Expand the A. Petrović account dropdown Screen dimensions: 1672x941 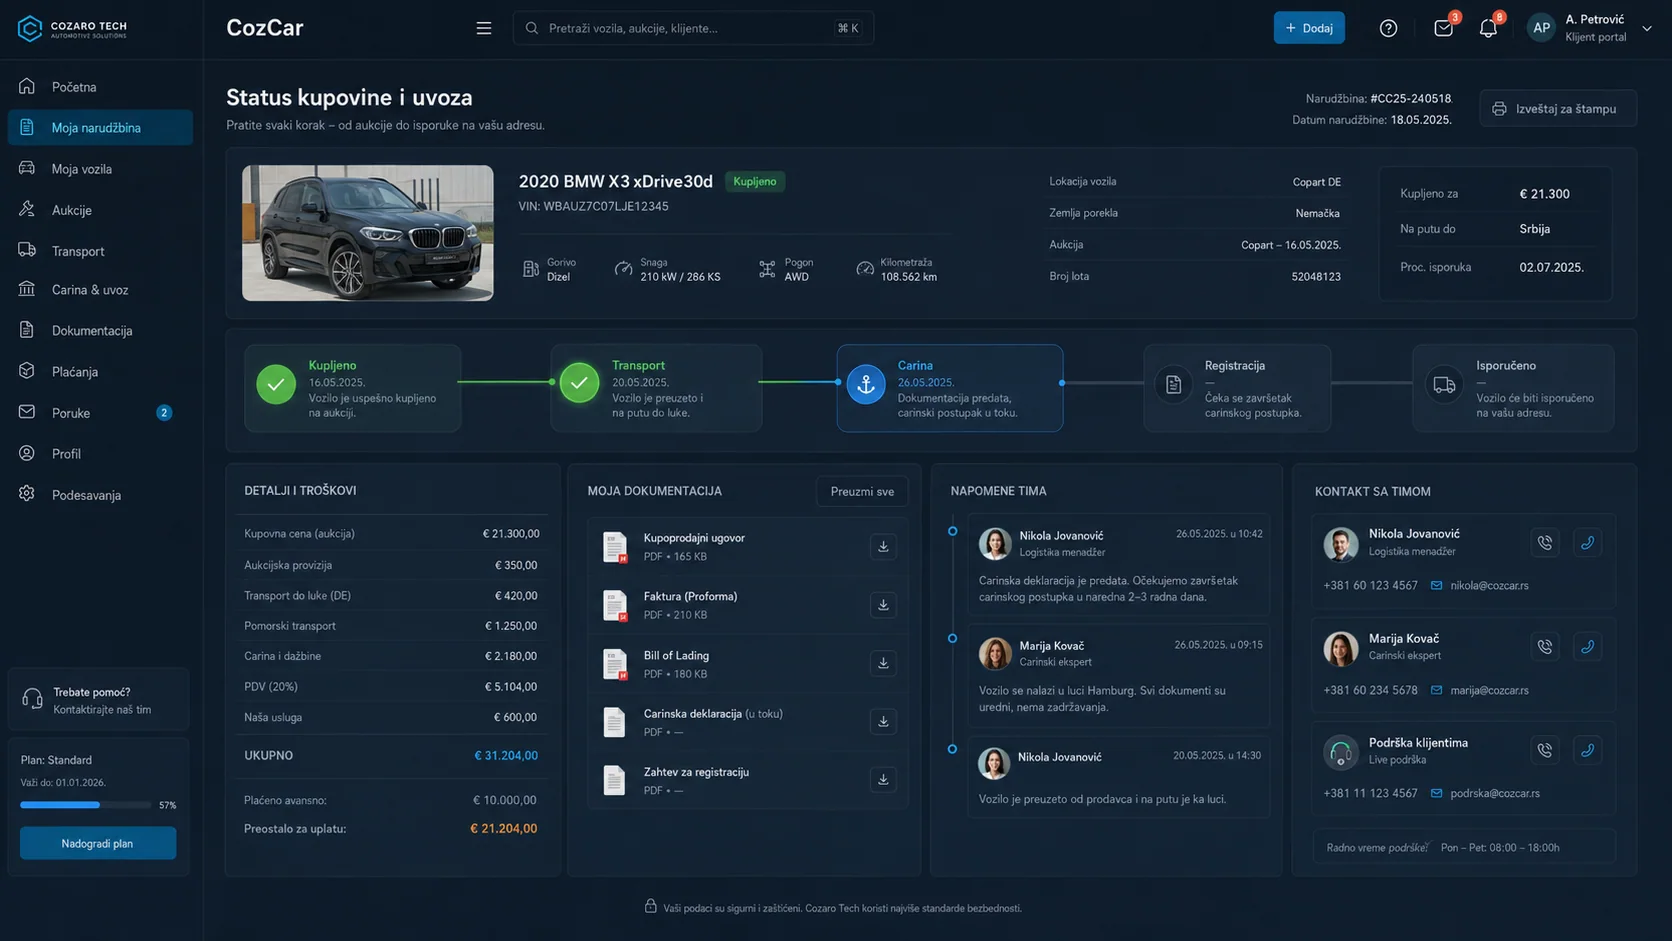click(x=1646, y=28)
